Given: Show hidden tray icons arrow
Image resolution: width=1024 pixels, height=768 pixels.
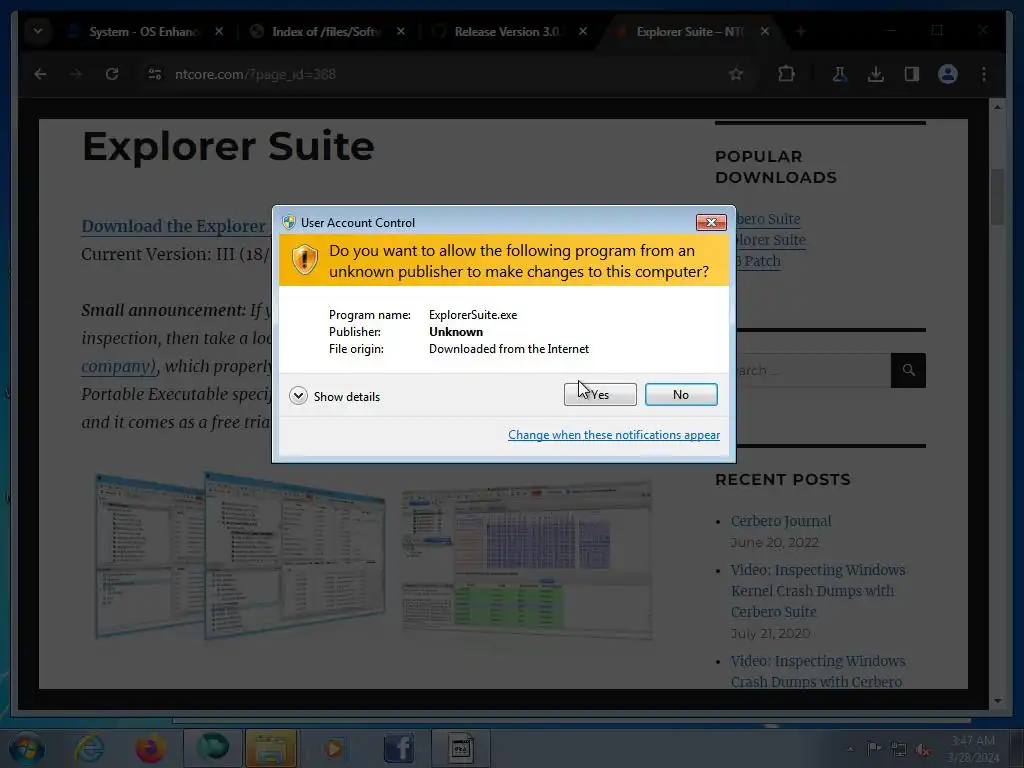Looking at the screenshot, I should coord(850,749).
